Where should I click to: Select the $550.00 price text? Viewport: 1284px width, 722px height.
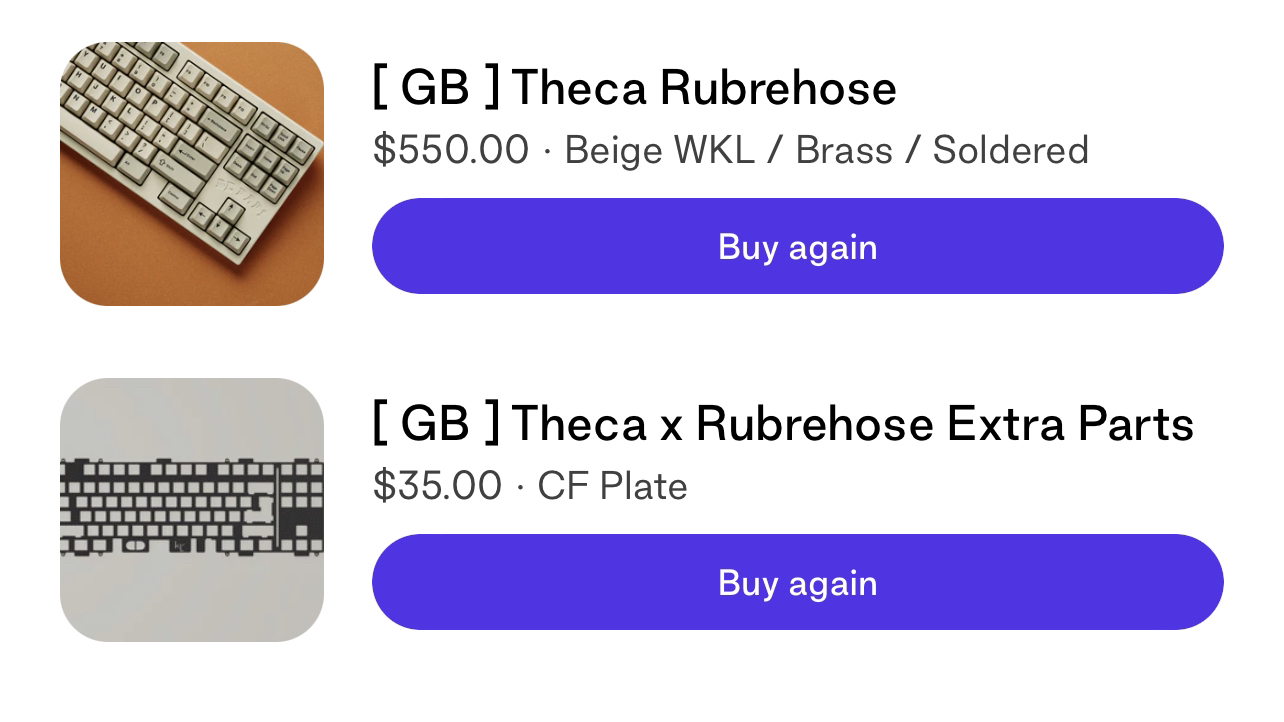tap(450, 150)
